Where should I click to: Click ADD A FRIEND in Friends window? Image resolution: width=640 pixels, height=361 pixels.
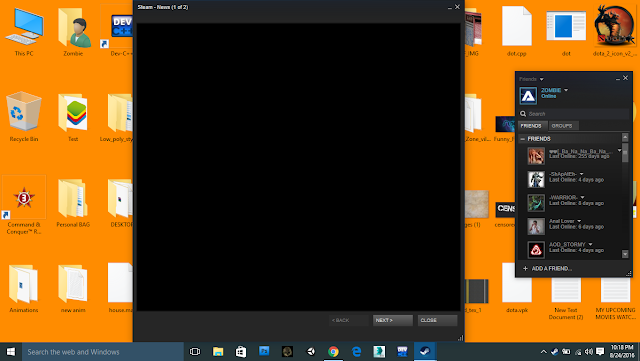(x=547, y=268)
